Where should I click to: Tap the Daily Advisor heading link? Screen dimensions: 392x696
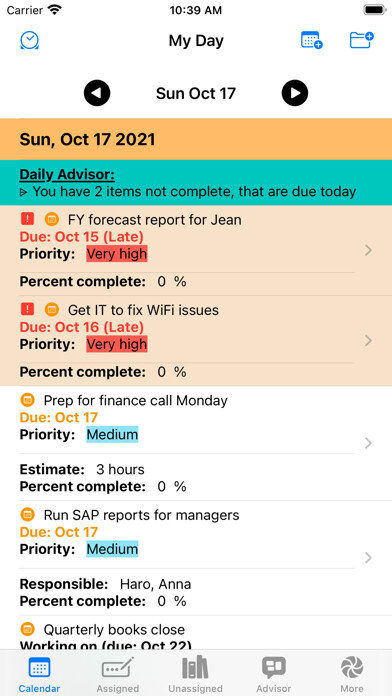tap(67, 175)
